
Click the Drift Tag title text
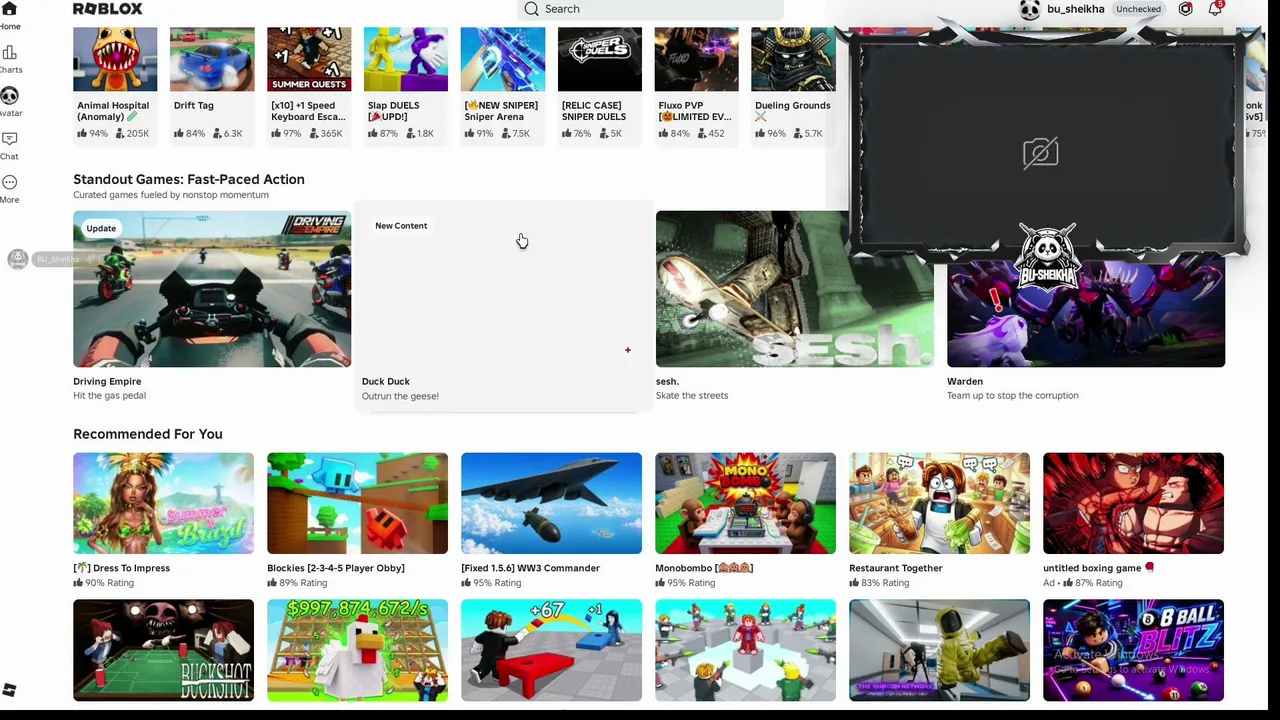(193, 105)
